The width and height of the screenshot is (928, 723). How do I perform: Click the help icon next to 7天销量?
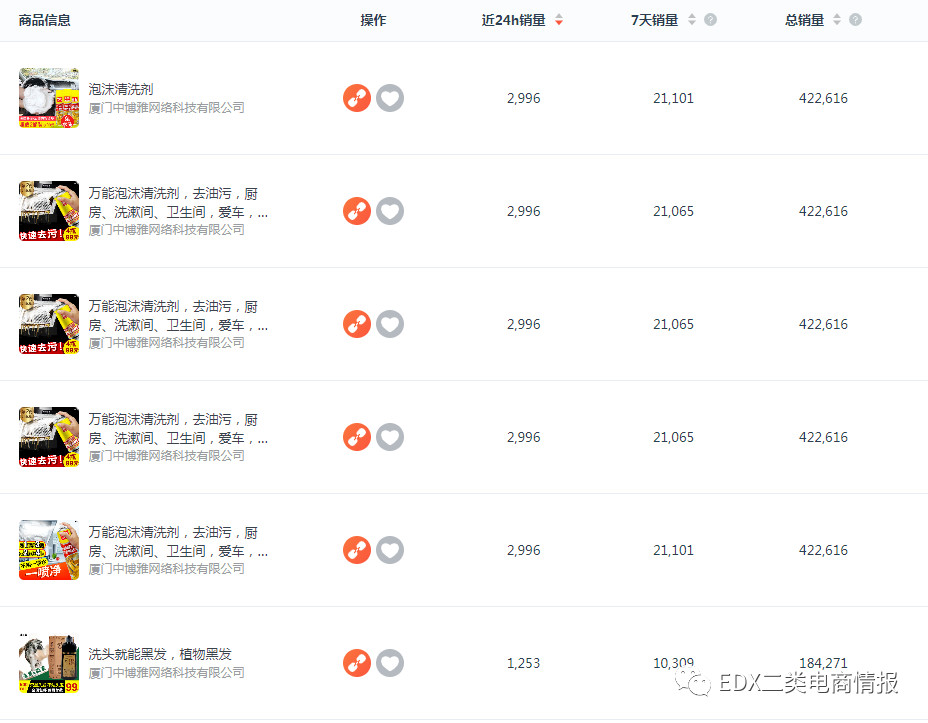click(710, 20)
